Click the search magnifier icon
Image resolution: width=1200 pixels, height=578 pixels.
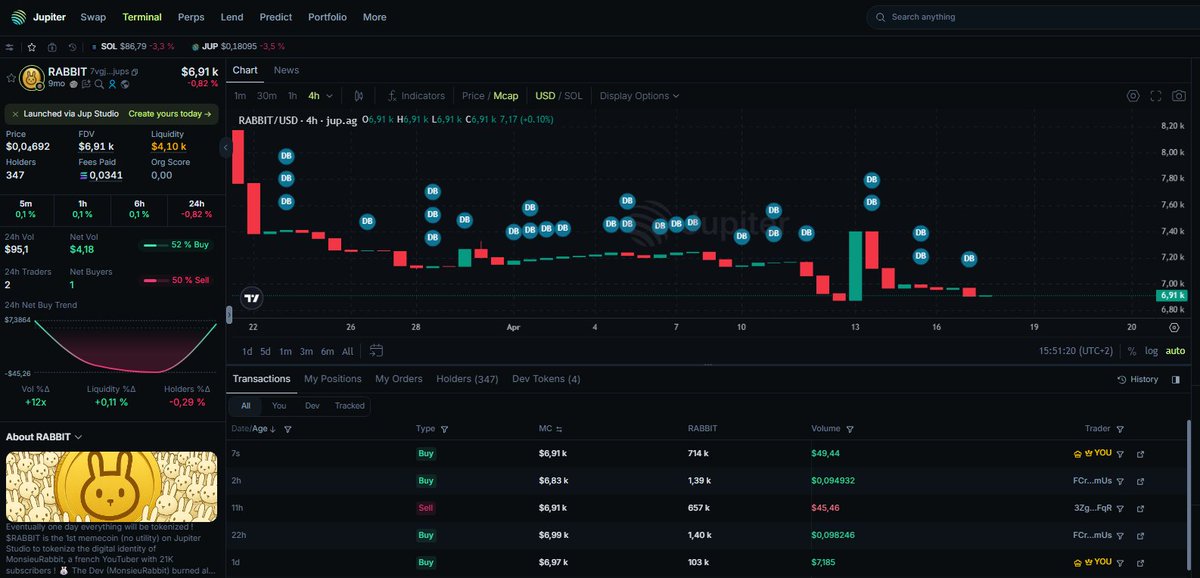click(x=881, y=17)
